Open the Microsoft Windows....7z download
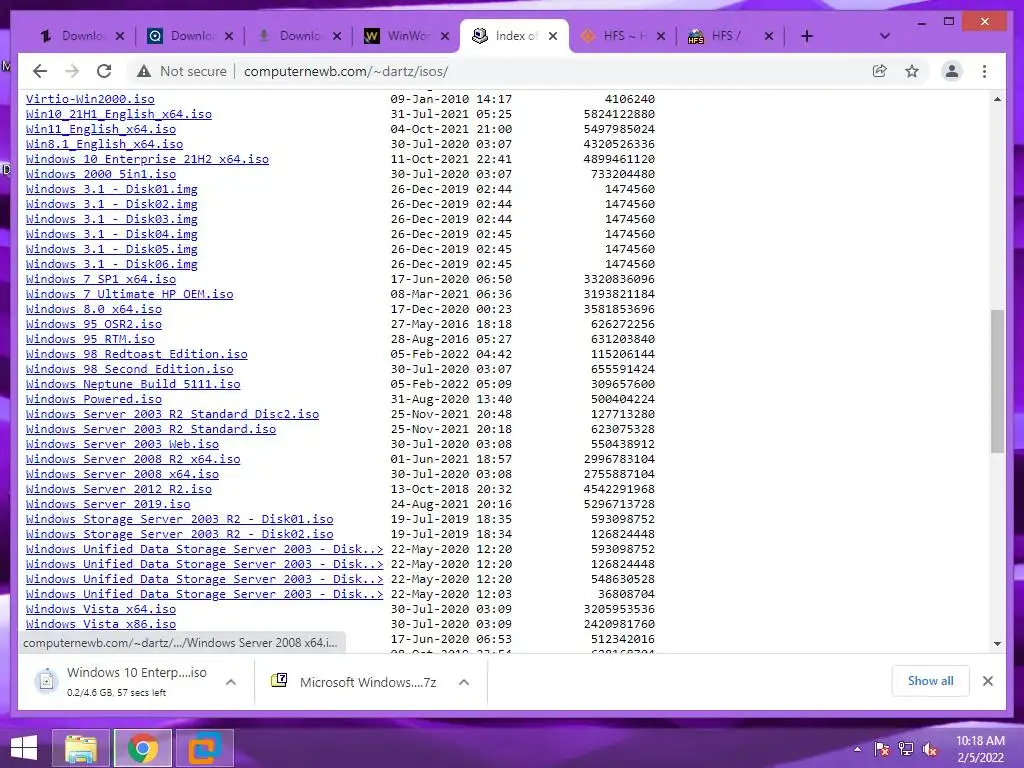Screen dimensions: 1024x768 (355, 682)
